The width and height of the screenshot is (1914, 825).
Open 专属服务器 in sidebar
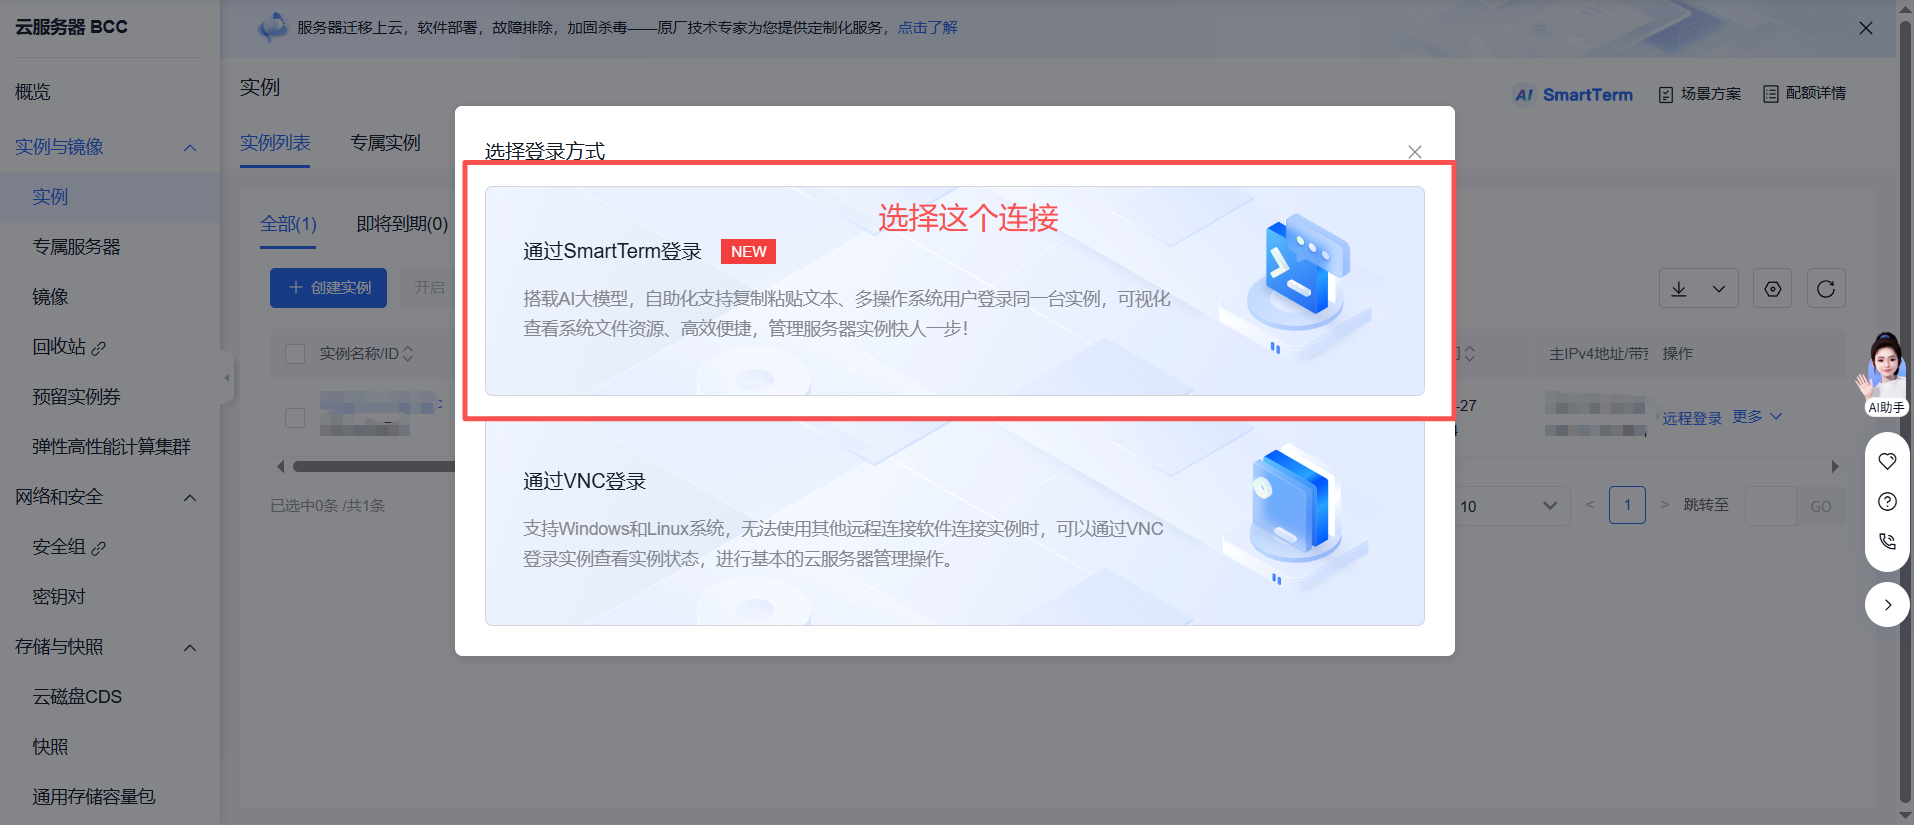[76, 247]
